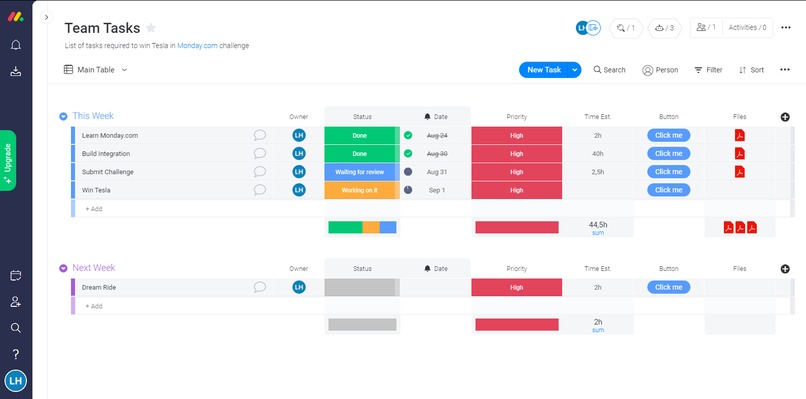This screenshot has width=806, height=399.
Task: Click the board subscribers LH avatar
Action: pyautogui.click(x=582, y=28)
